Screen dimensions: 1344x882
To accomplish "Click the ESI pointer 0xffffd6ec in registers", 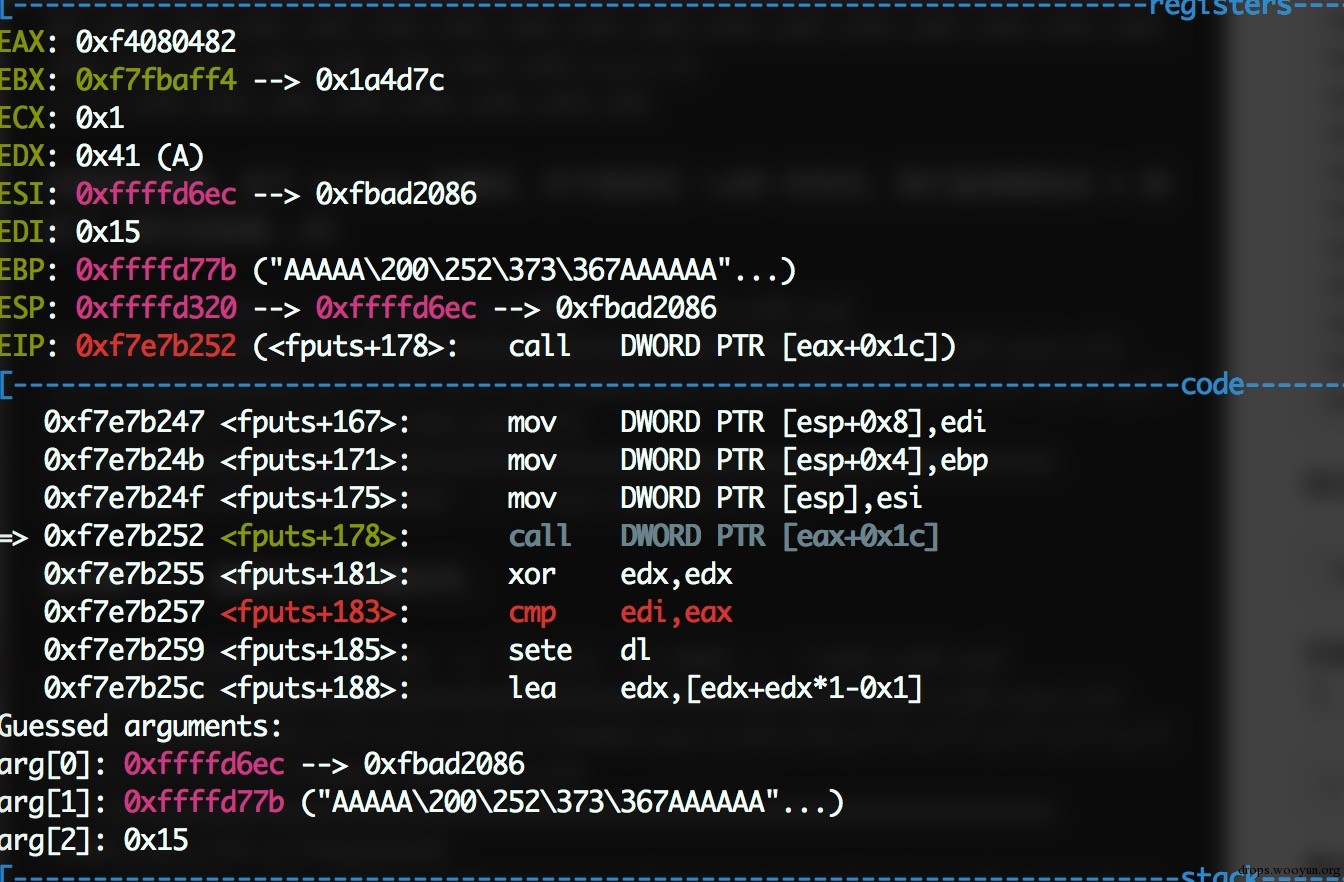I will pos(156,194).
